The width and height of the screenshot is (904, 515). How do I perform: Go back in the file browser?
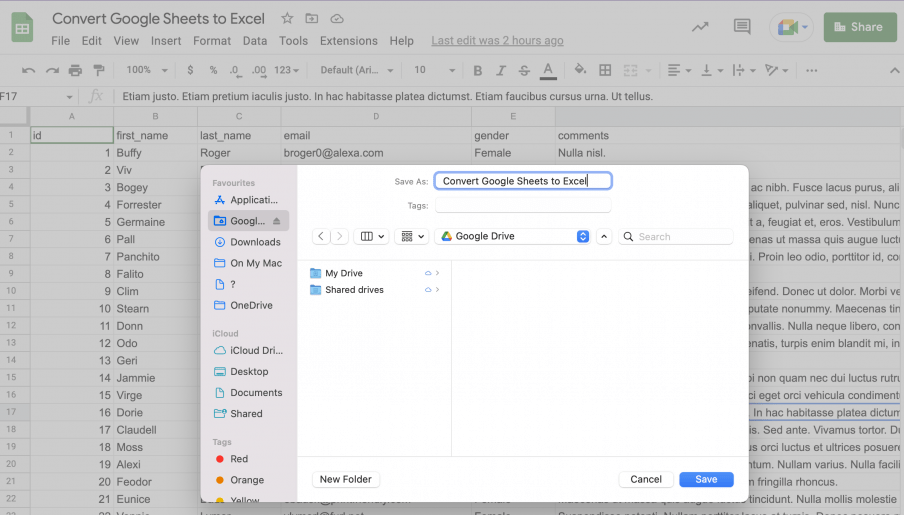[321, 236]
